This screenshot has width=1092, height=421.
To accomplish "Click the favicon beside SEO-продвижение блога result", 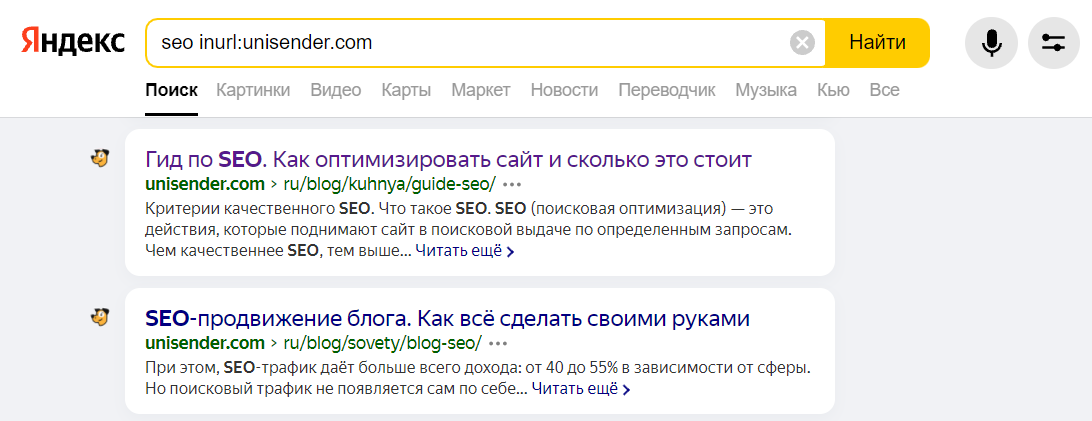I will point(100,318).
